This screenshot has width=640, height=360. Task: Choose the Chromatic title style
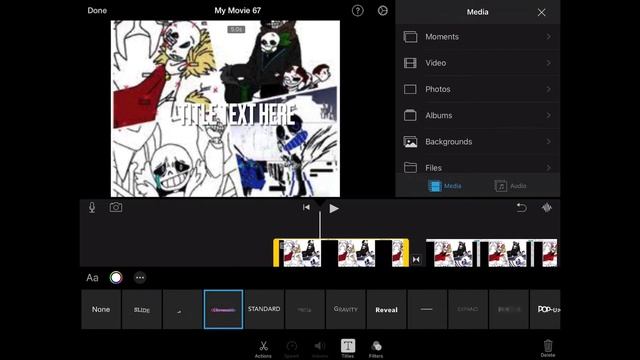pyautogui.click(x=223, y=309)
